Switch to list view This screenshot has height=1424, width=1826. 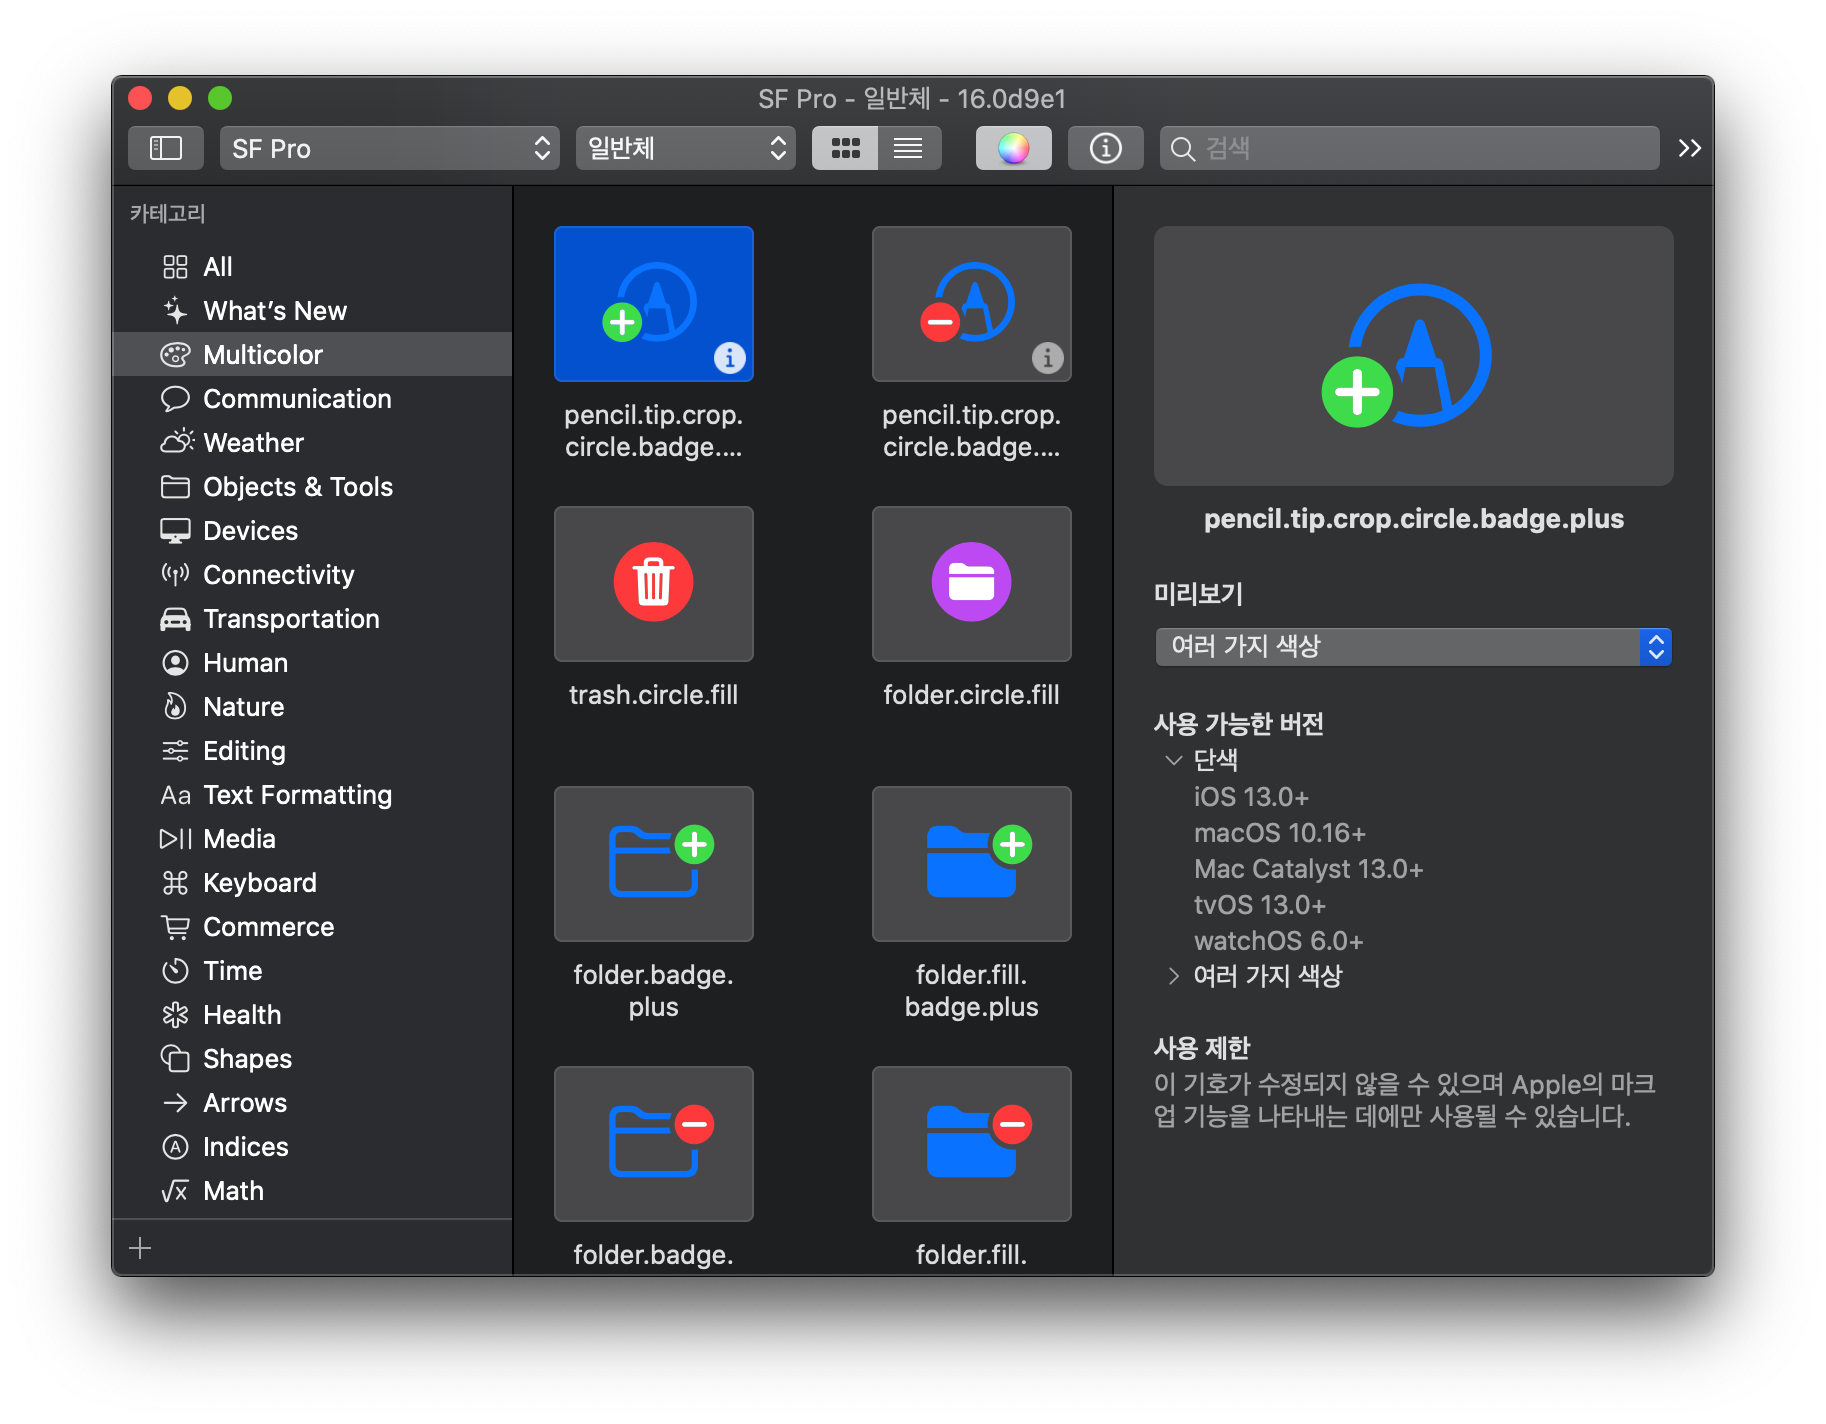[x=909, y=148]
